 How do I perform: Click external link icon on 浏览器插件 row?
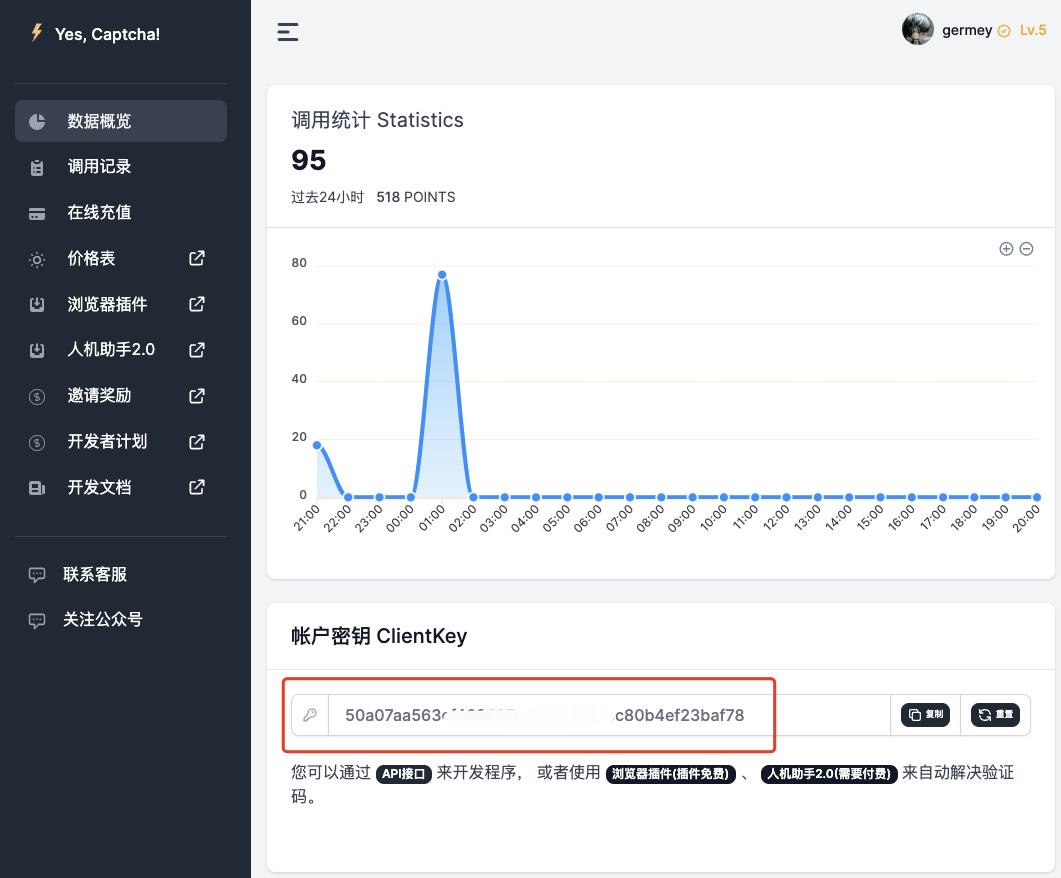197,304
